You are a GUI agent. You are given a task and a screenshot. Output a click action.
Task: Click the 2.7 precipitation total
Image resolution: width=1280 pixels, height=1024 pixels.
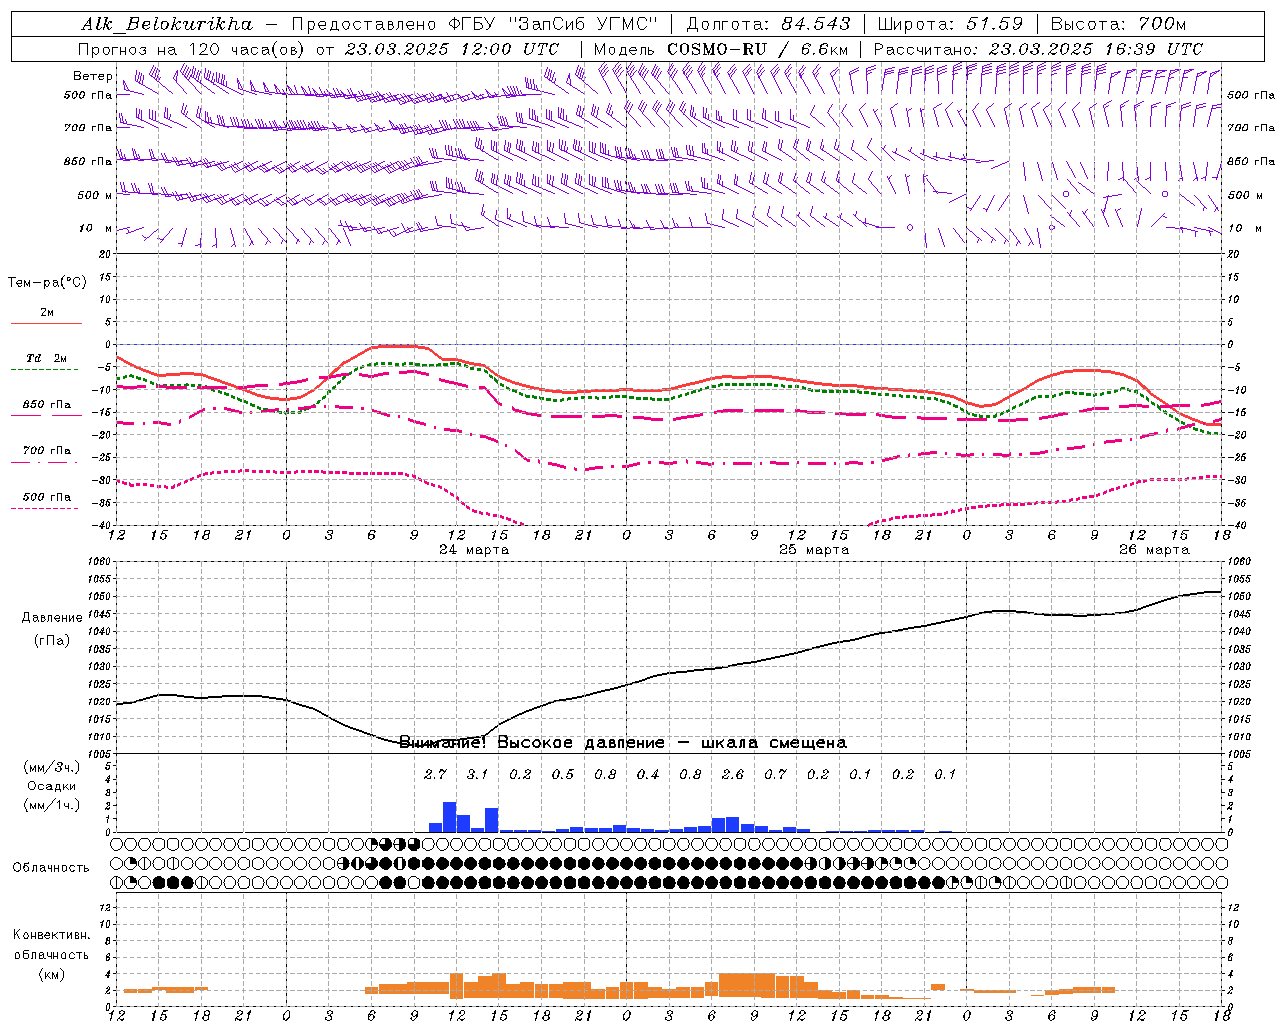point(435,774)
